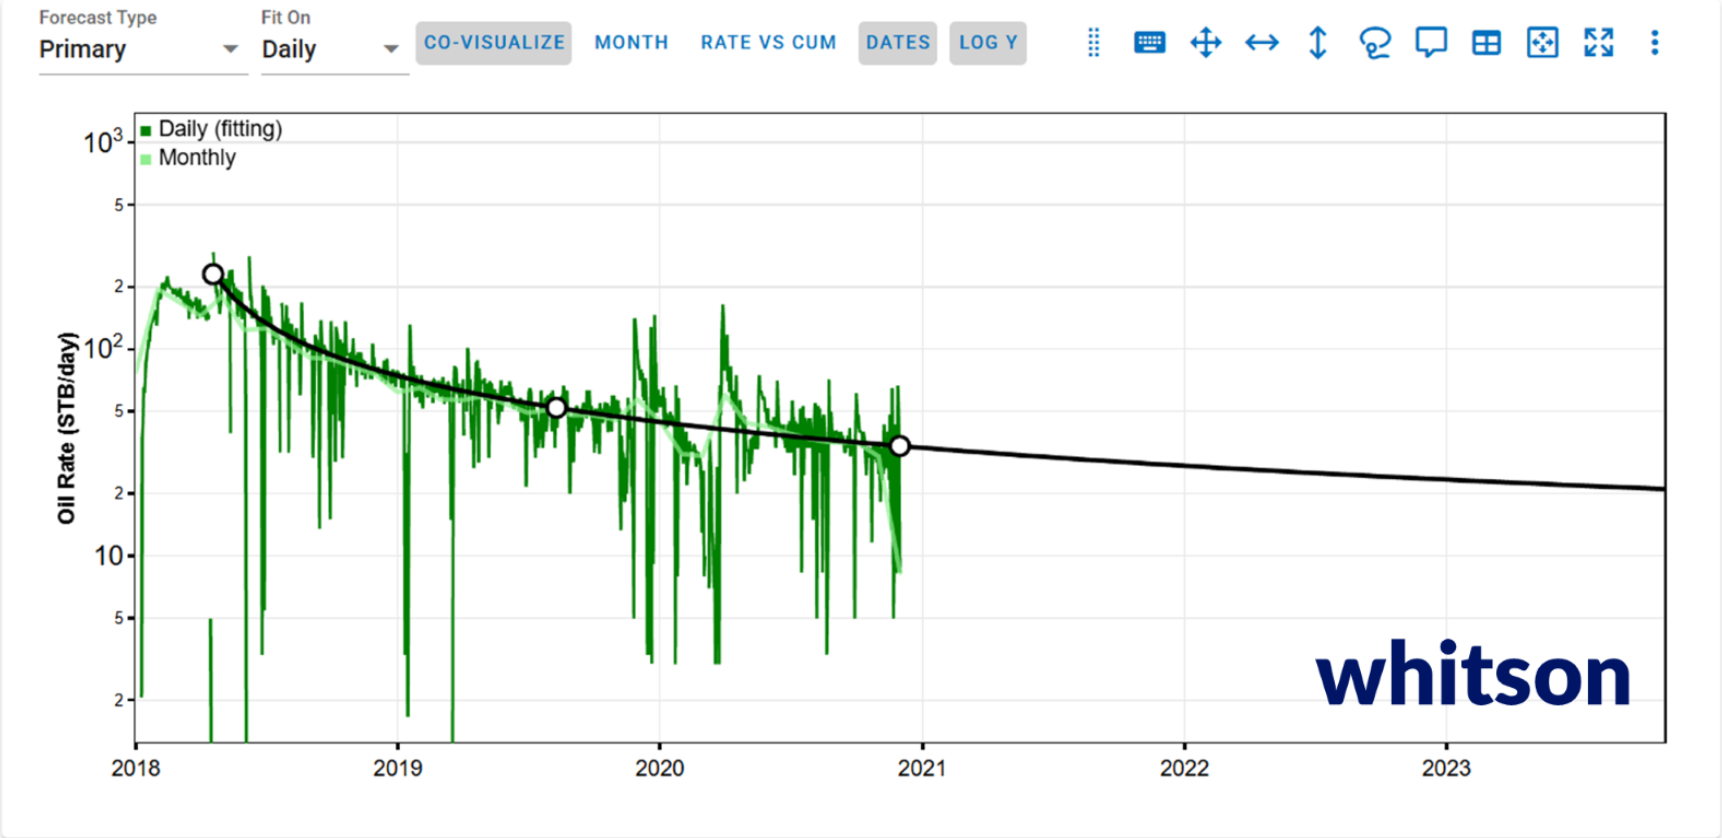
Task: Expand the Fit On Daily dropdown
Action: (333, 49)
